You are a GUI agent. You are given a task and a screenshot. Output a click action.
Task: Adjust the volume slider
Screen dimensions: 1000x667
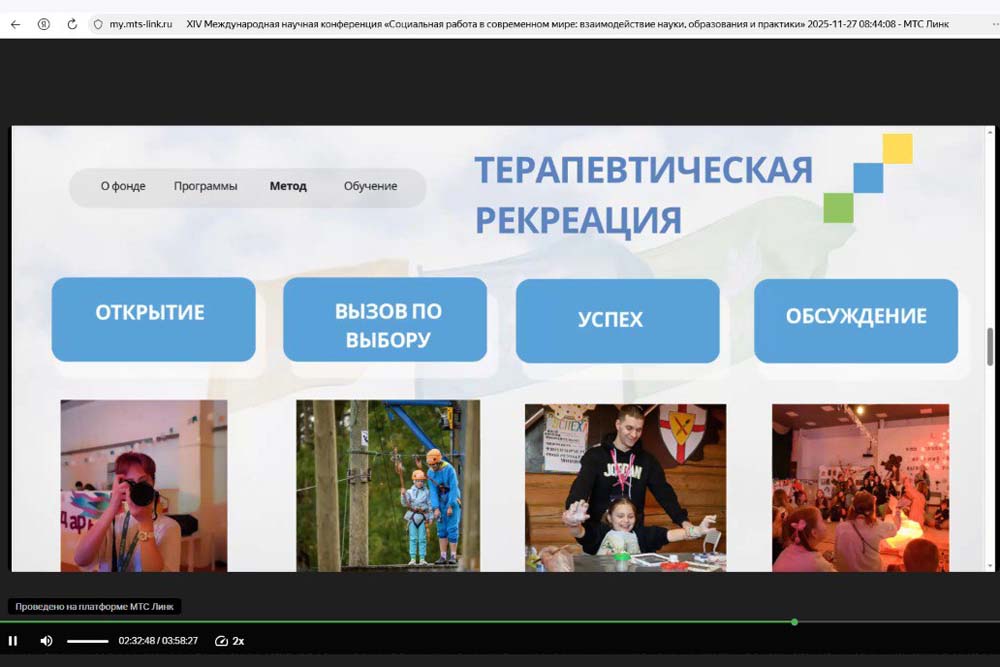(x=88, y=641)
